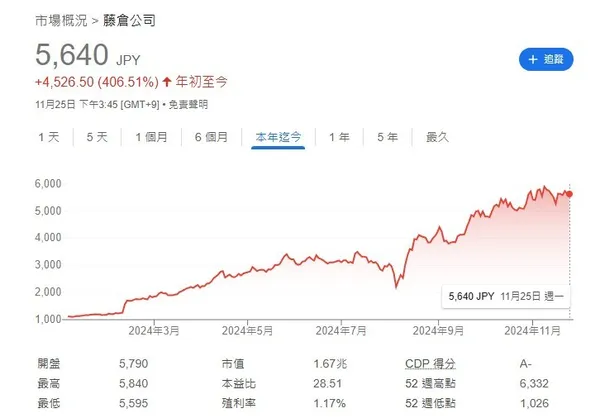This screenshot has width=600, height=417.
Task: Click the 2024年3月 axis label
Action: click(x=154, y=331)
